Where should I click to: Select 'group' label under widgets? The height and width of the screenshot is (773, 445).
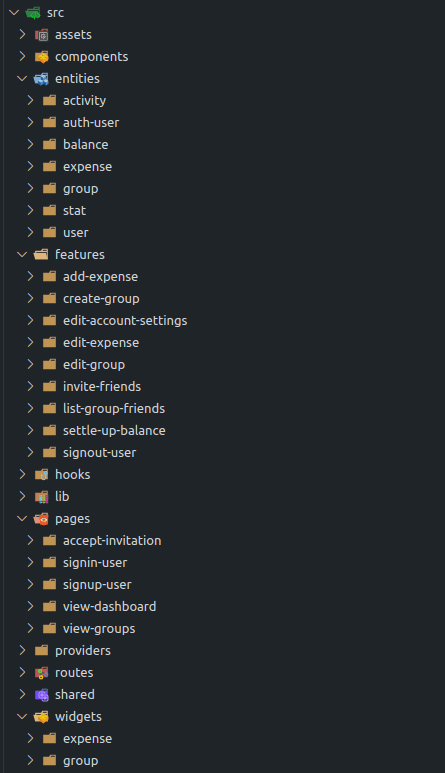coord(80,761)
